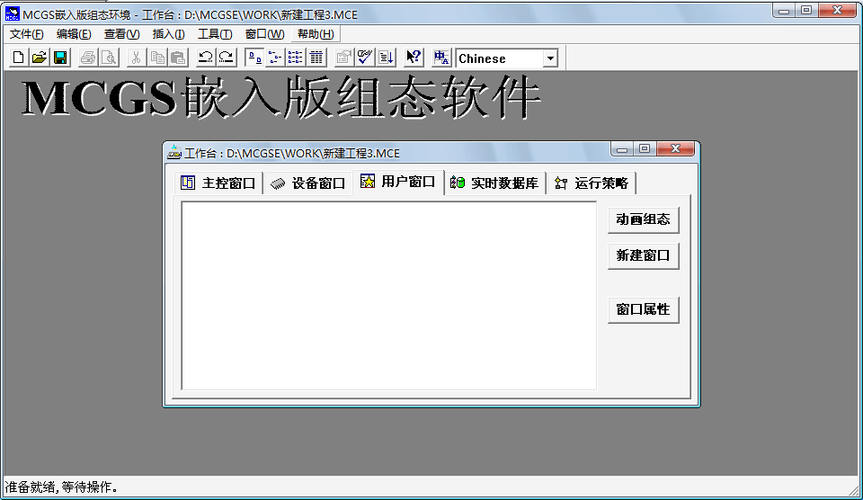Switch to the 实时数据库 tab

495,183
